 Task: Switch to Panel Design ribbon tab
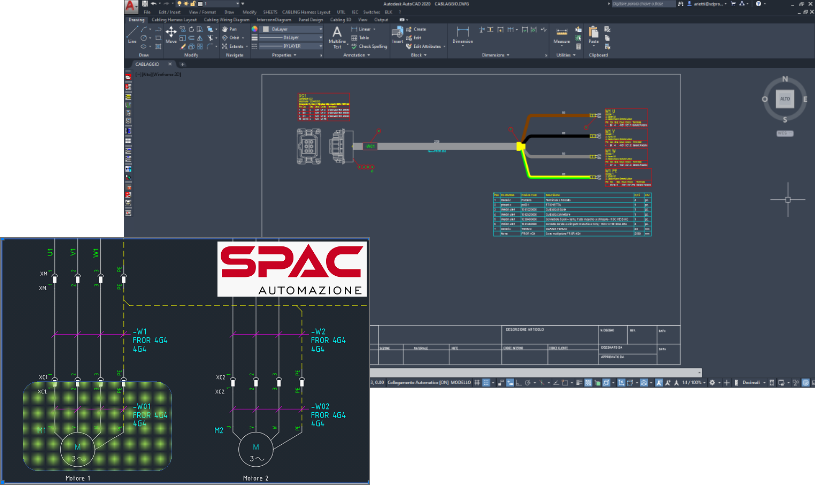click(310, 20)
